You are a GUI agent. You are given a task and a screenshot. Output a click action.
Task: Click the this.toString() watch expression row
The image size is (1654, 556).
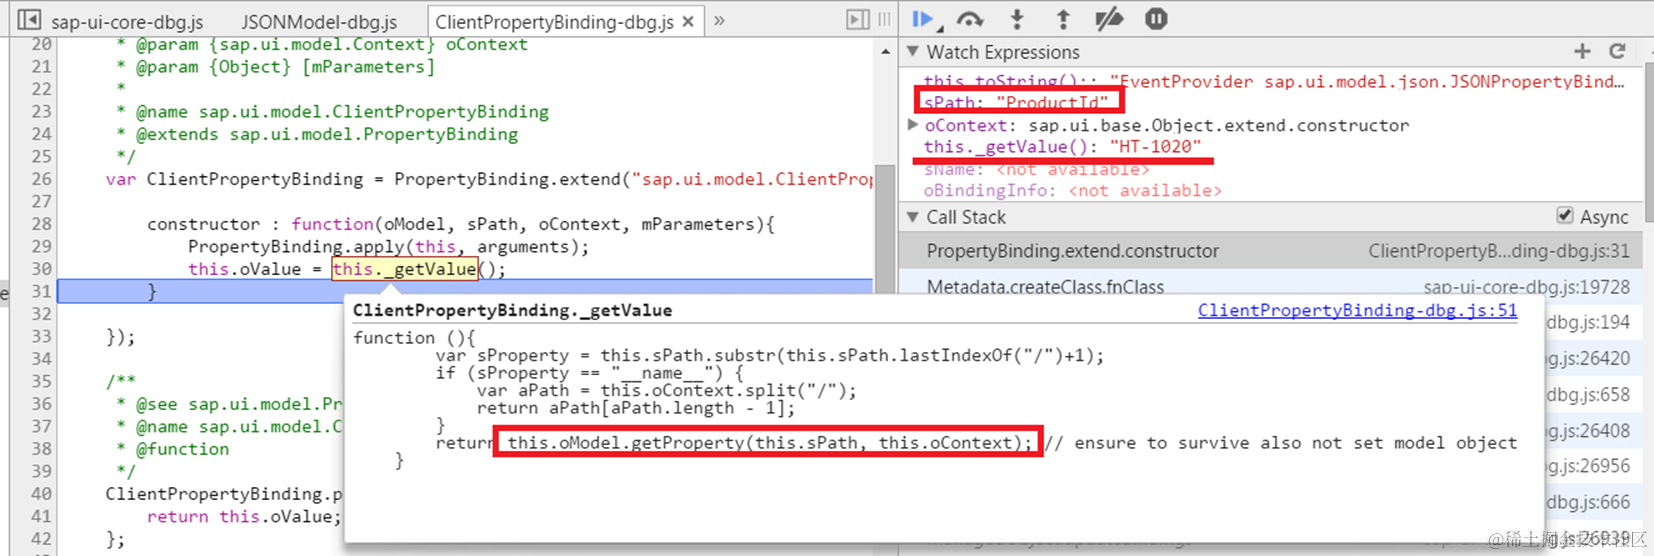click(x=1273, y=81)
